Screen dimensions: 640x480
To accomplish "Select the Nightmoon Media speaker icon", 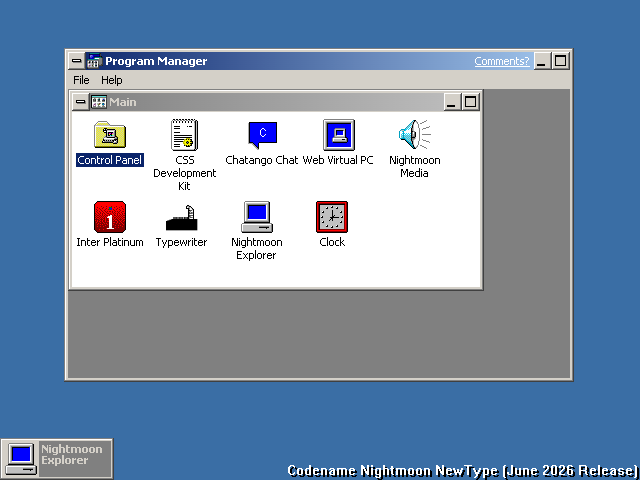I will [414, 135].
